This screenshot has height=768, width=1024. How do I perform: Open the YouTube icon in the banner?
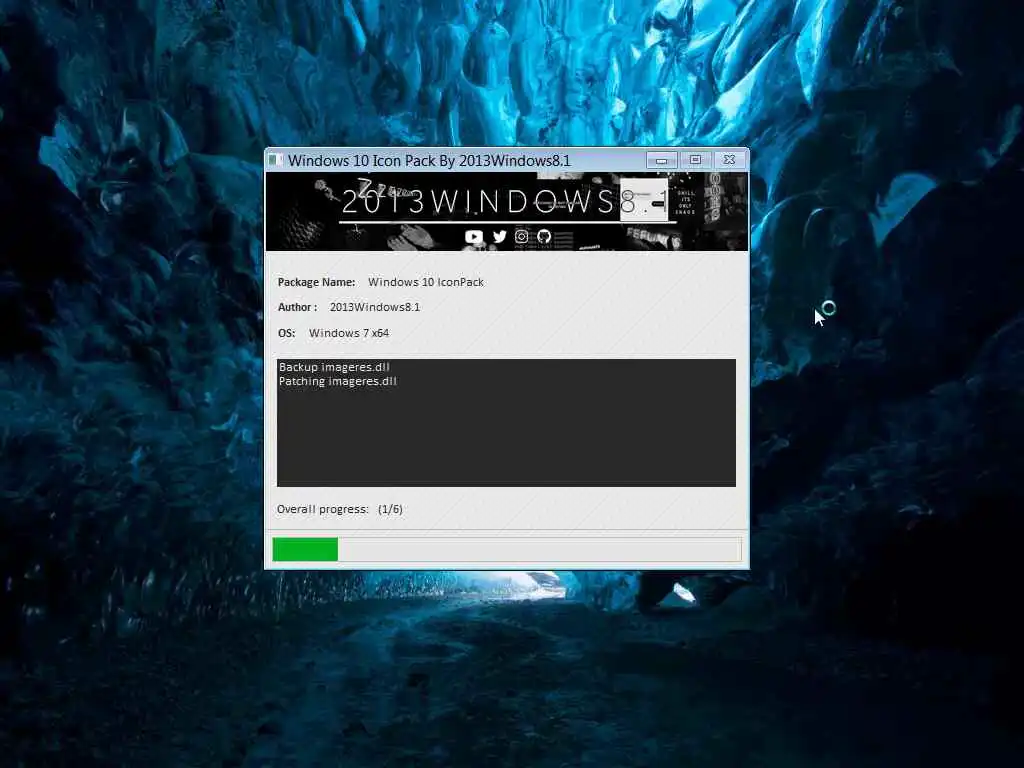[474, 236]
